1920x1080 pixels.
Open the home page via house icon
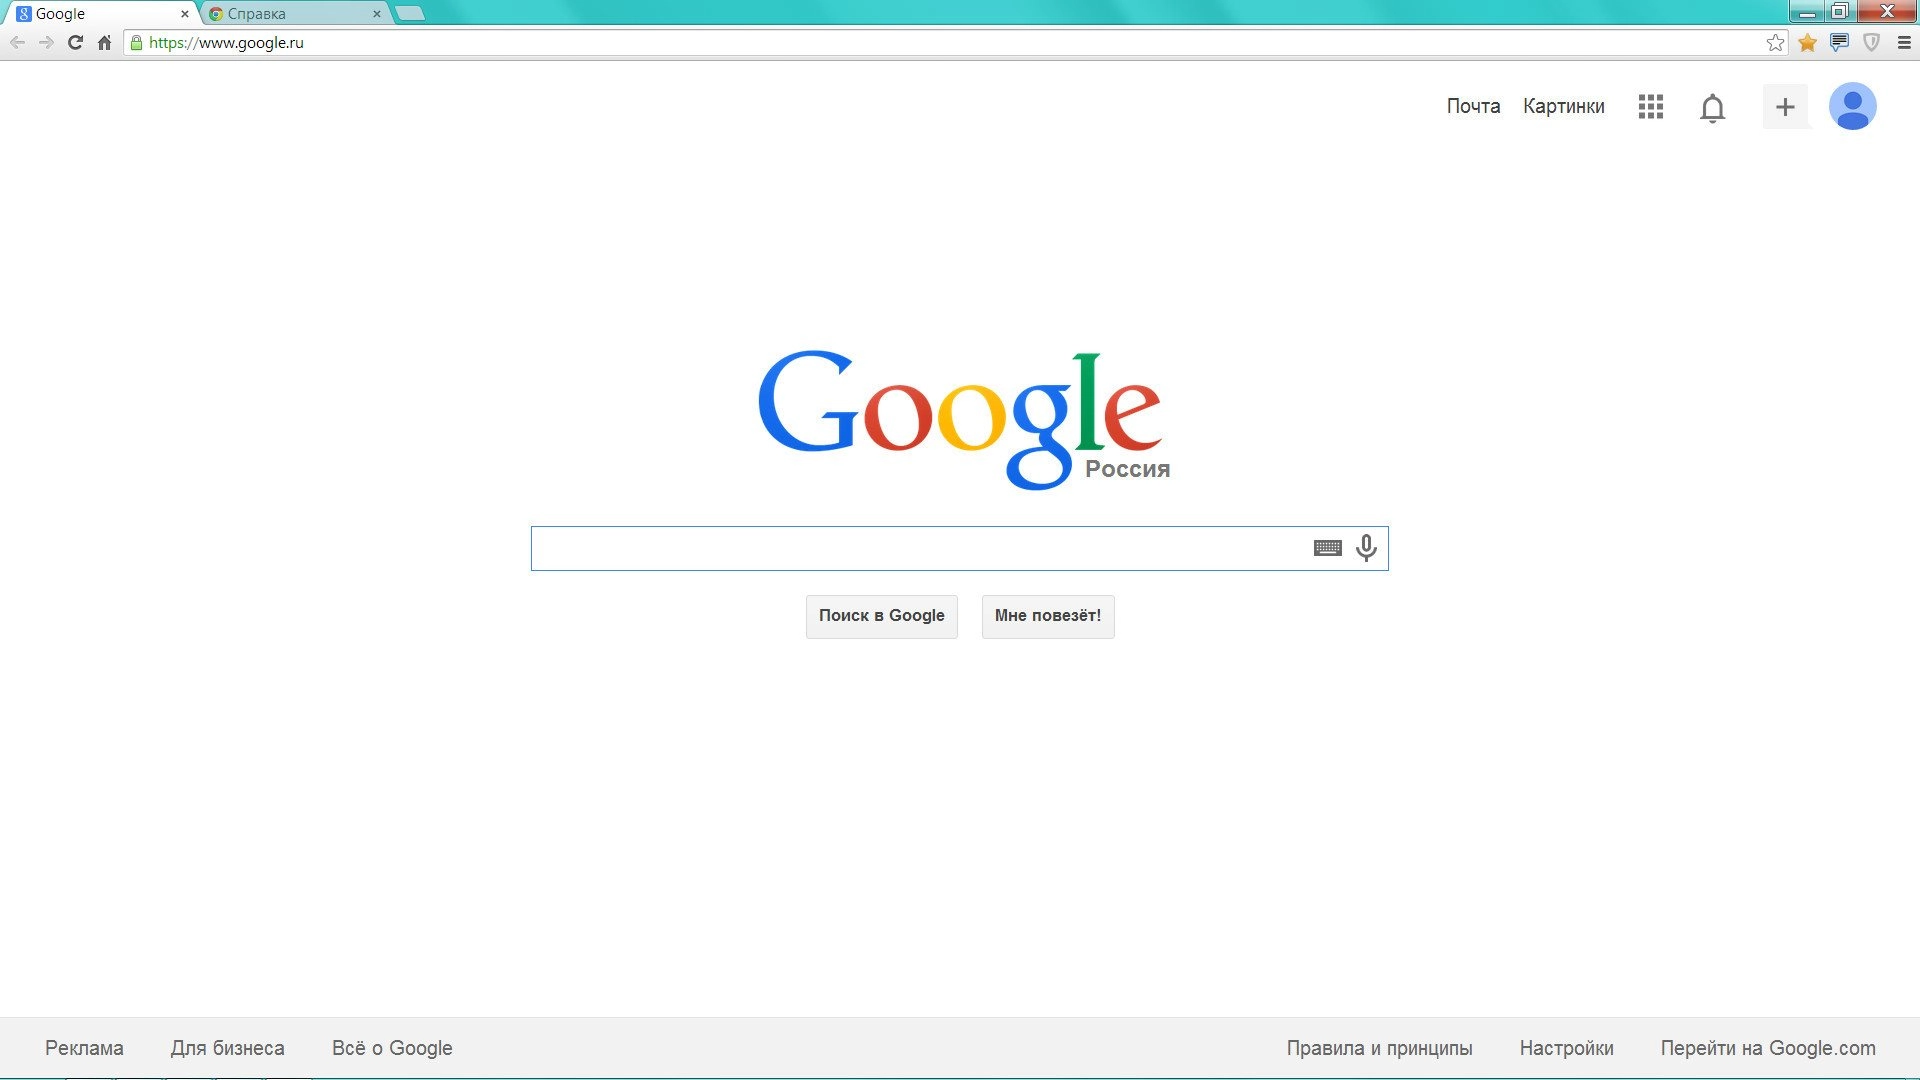[104, 42]
